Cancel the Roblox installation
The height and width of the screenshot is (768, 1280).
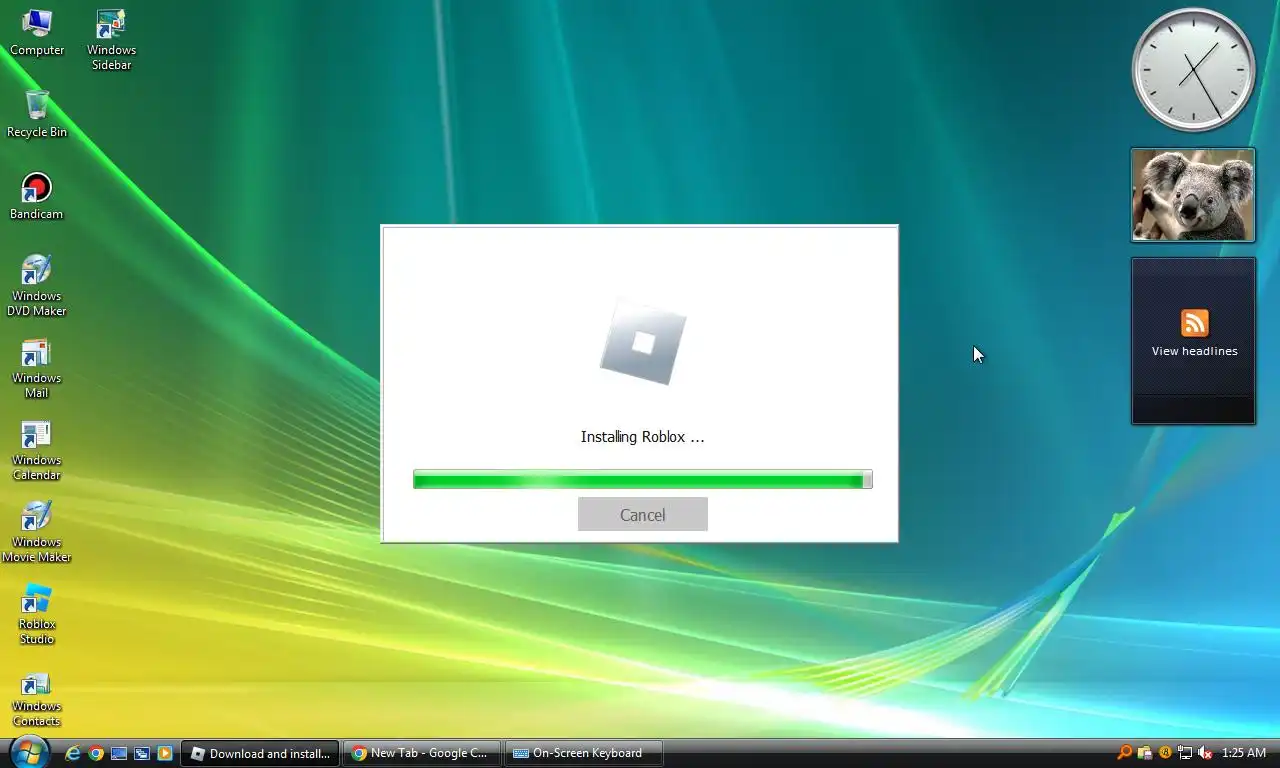click(x=642, y=514)
